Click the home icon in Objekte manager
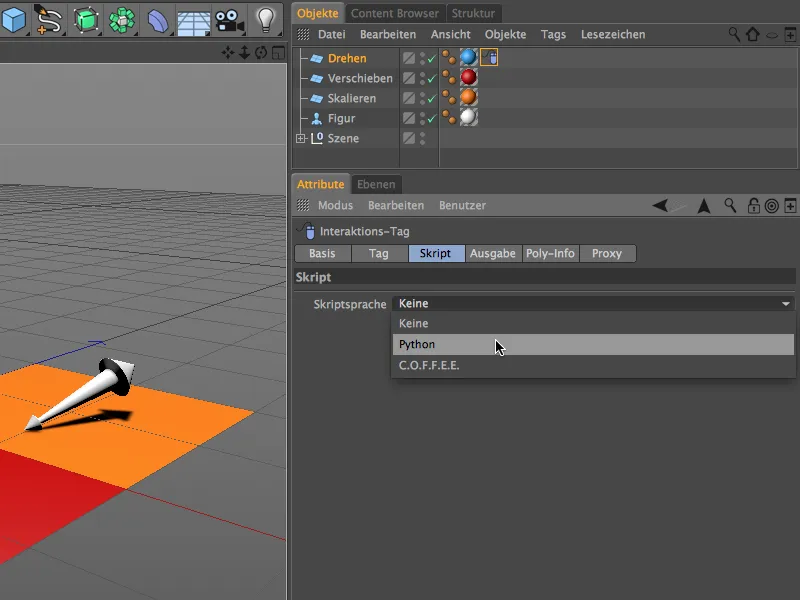Screen dimensions: 800x600 pyautogui.click(x=753, y=34)
